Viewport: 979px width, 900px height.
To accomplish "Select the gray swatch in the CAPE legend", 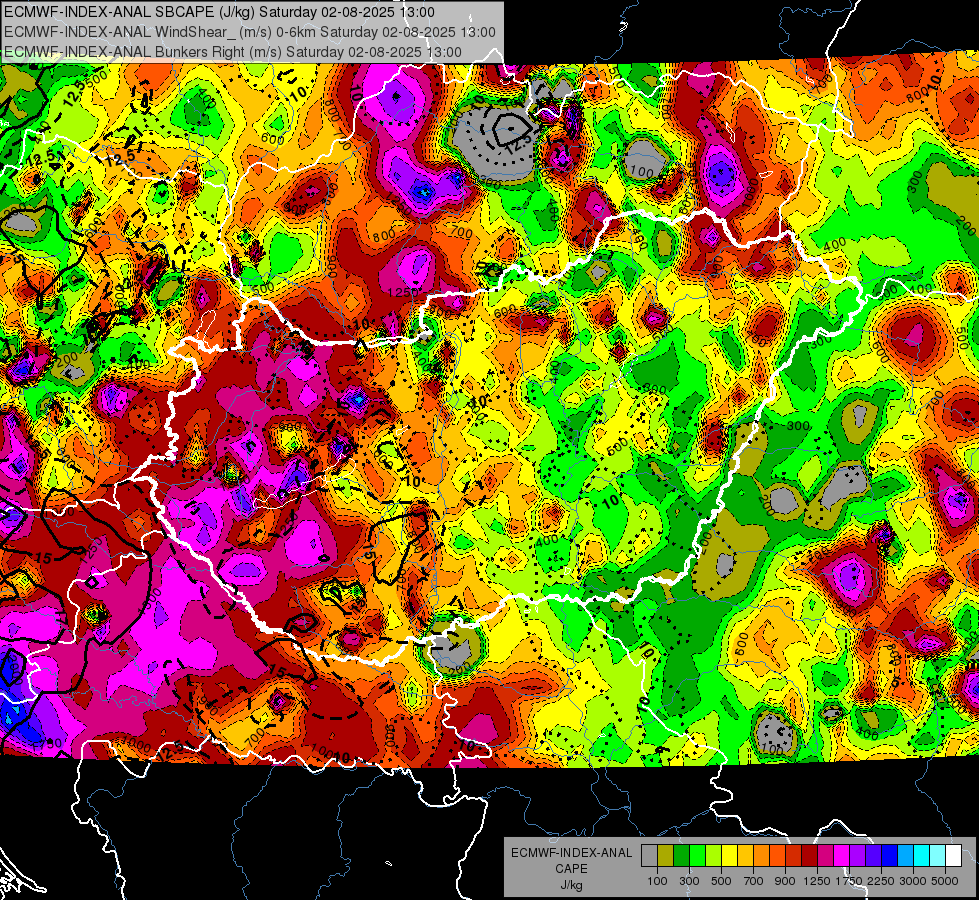I will point(649,856).
